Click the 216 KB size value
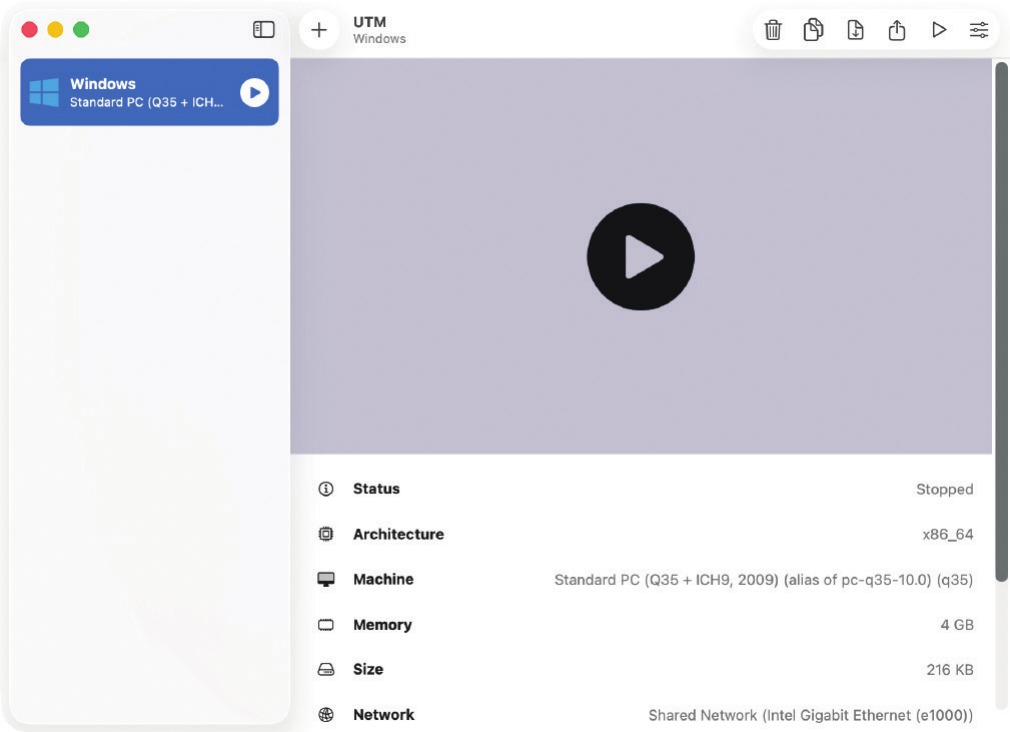This screenshot has height=732, width=1010. pos(949,670)
